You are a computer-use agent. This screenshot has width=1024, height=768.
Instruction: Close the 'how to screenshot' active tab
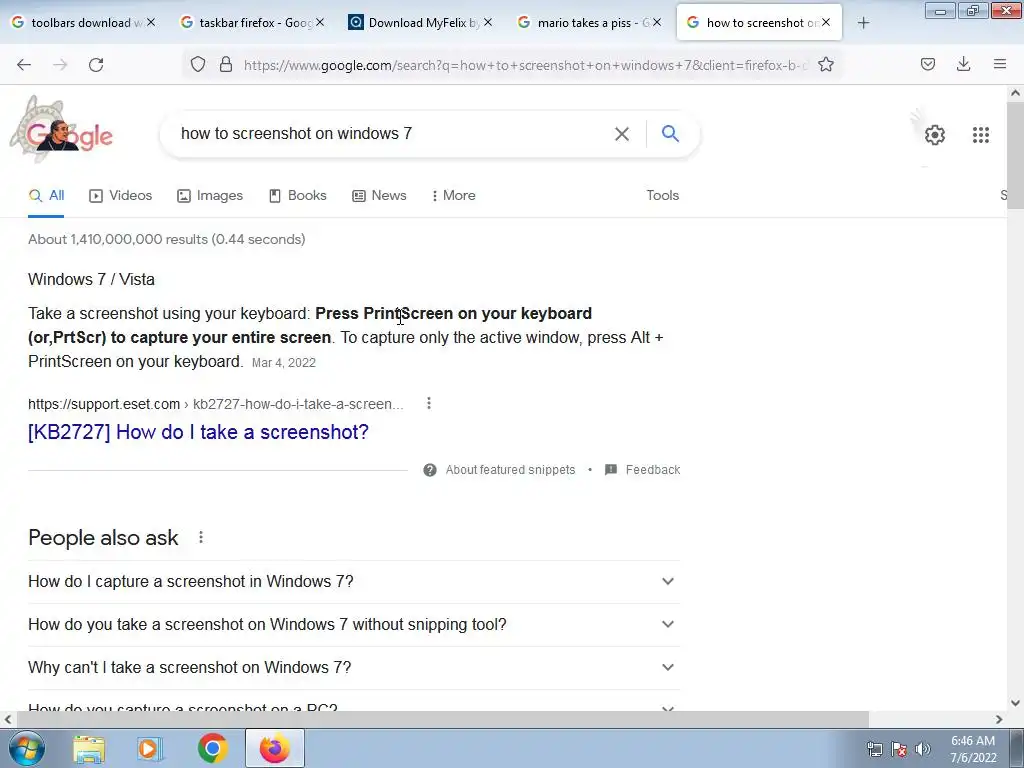click(826, 22)
